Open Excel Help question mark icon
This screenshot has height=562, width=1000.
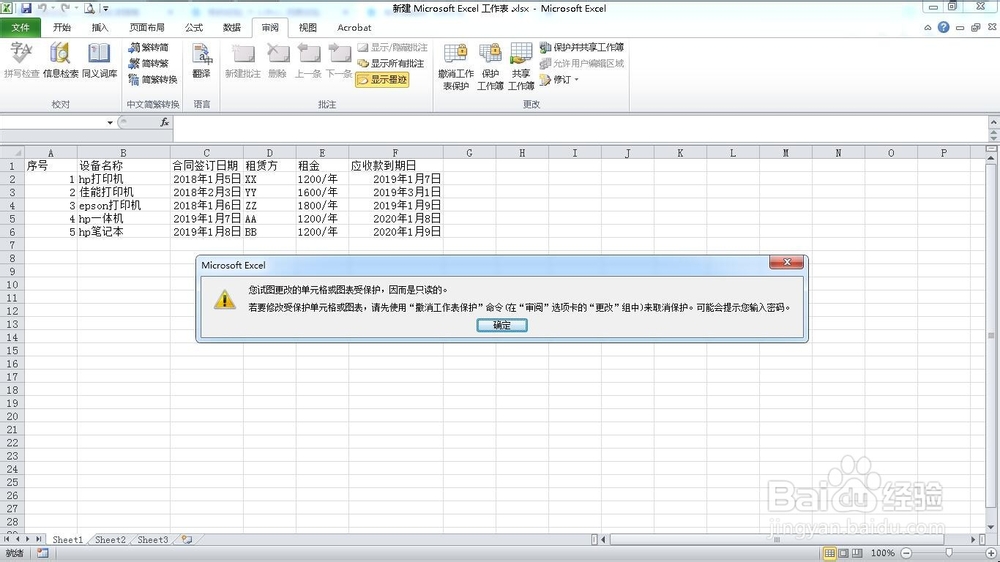click(x=943, y=27)
